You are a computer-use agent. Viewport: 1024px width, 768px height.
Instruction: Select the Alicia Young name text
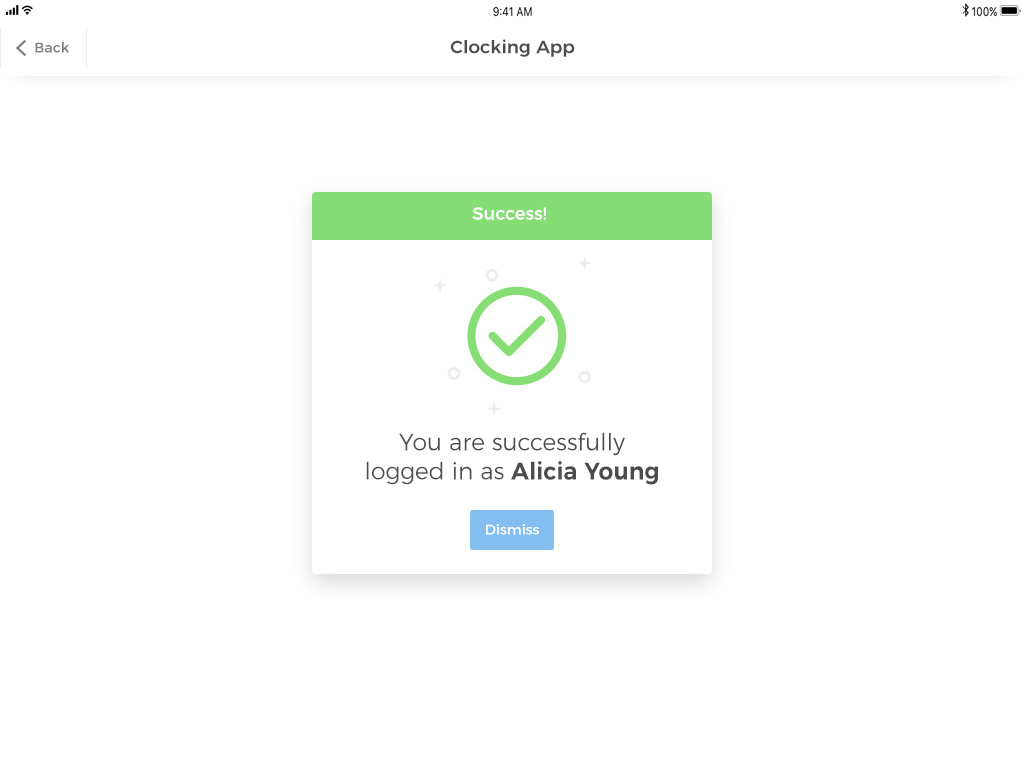585,471
